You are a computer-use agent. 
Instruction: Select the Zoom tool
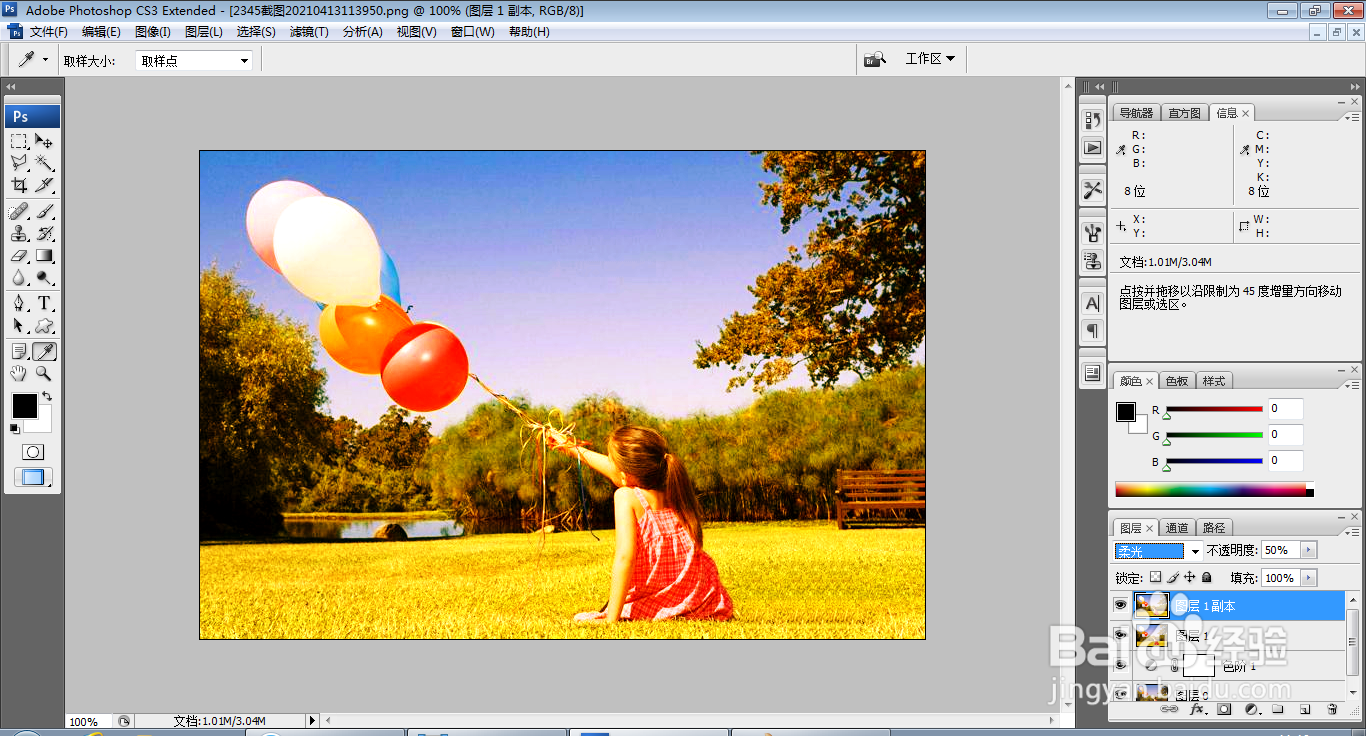click(45, 373)
